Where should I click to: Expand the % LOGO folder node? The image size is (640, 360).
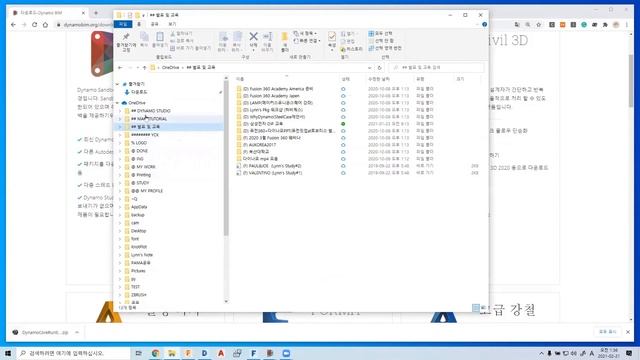pyautogui.click(x=120, y=143)
